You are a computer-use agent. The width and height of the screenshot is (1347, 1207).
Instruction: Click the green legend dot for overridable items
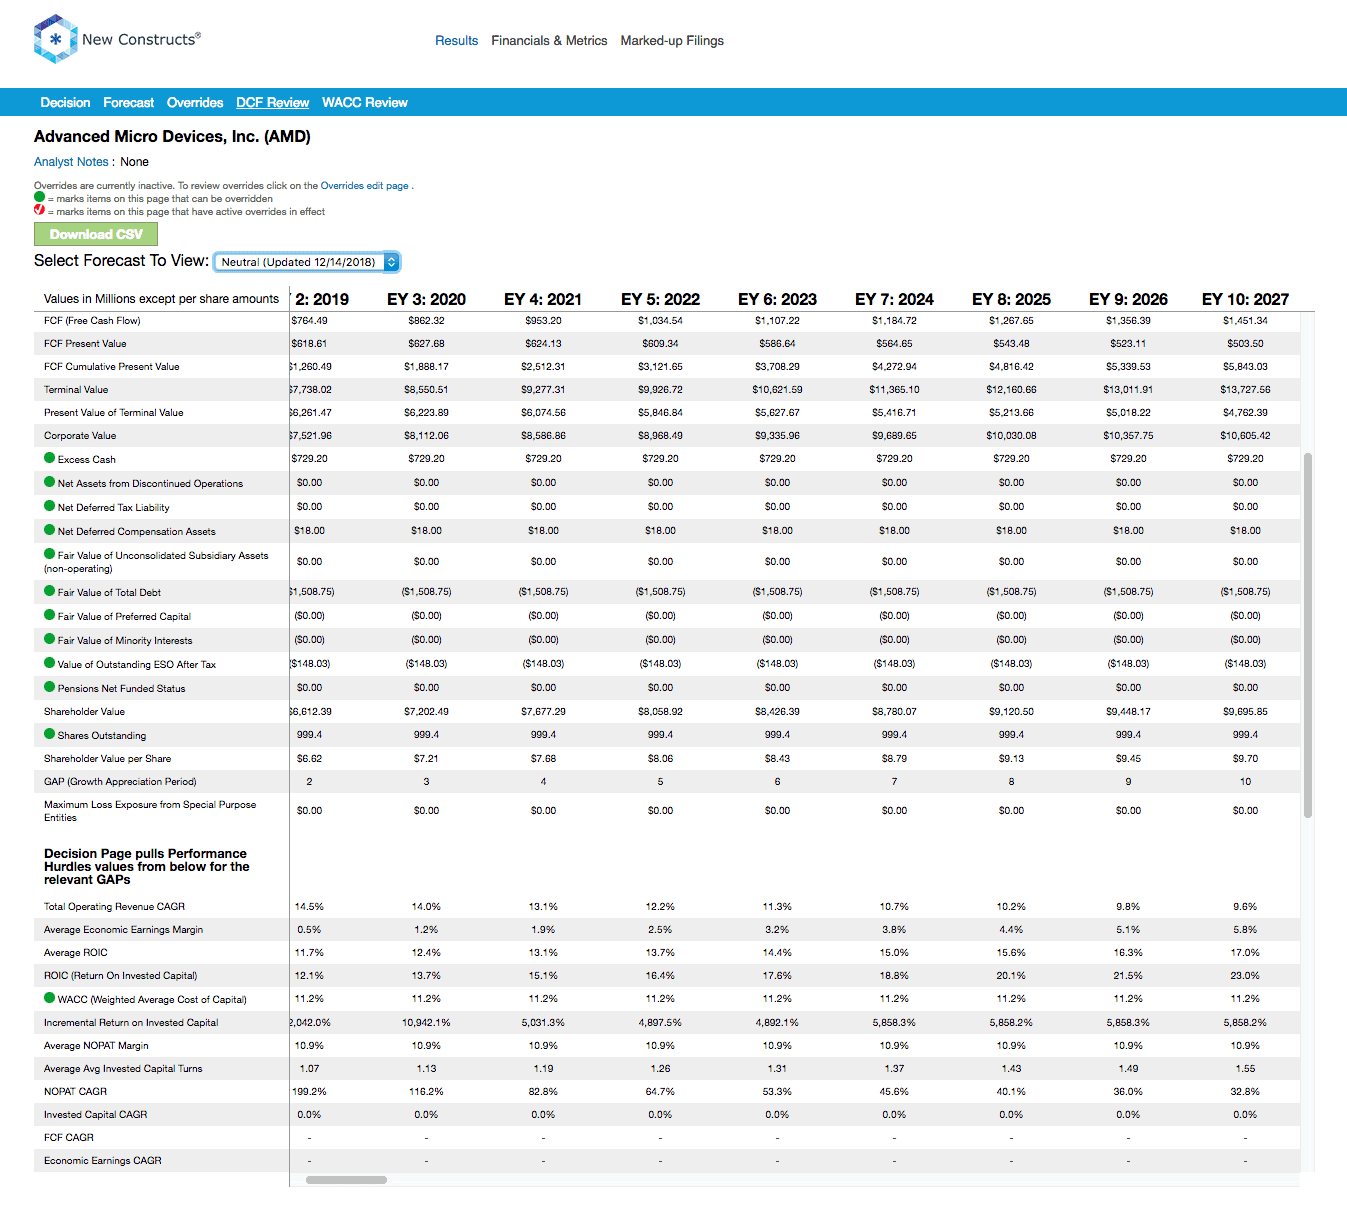click(39, 197)
